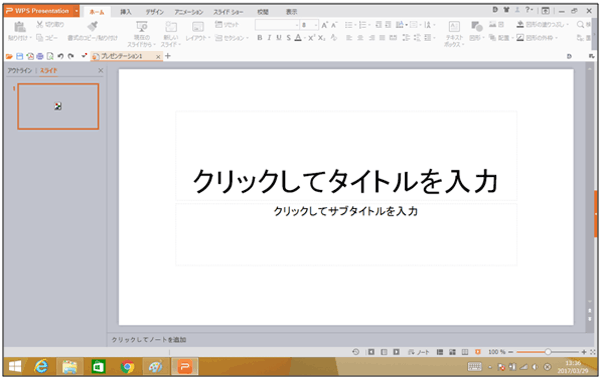Insert a text box

tap(454, 26)
